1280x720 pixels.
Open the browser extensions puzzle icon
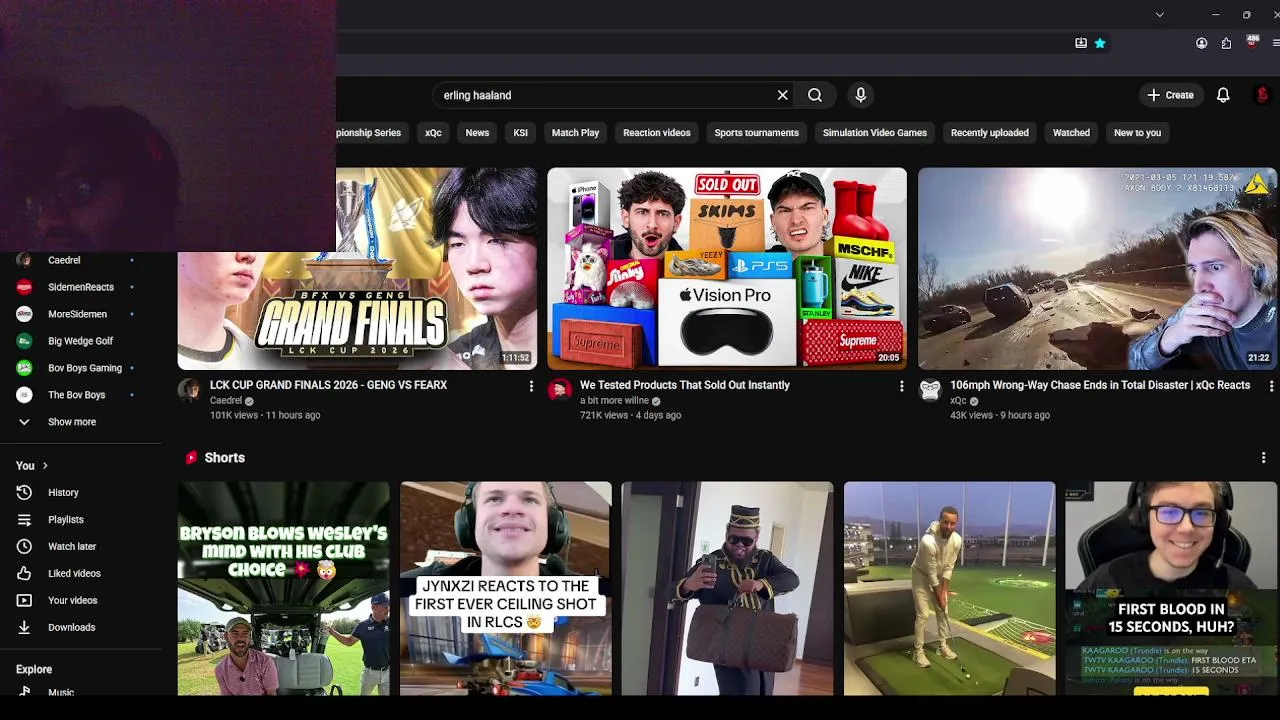[x=1226, y=43]
